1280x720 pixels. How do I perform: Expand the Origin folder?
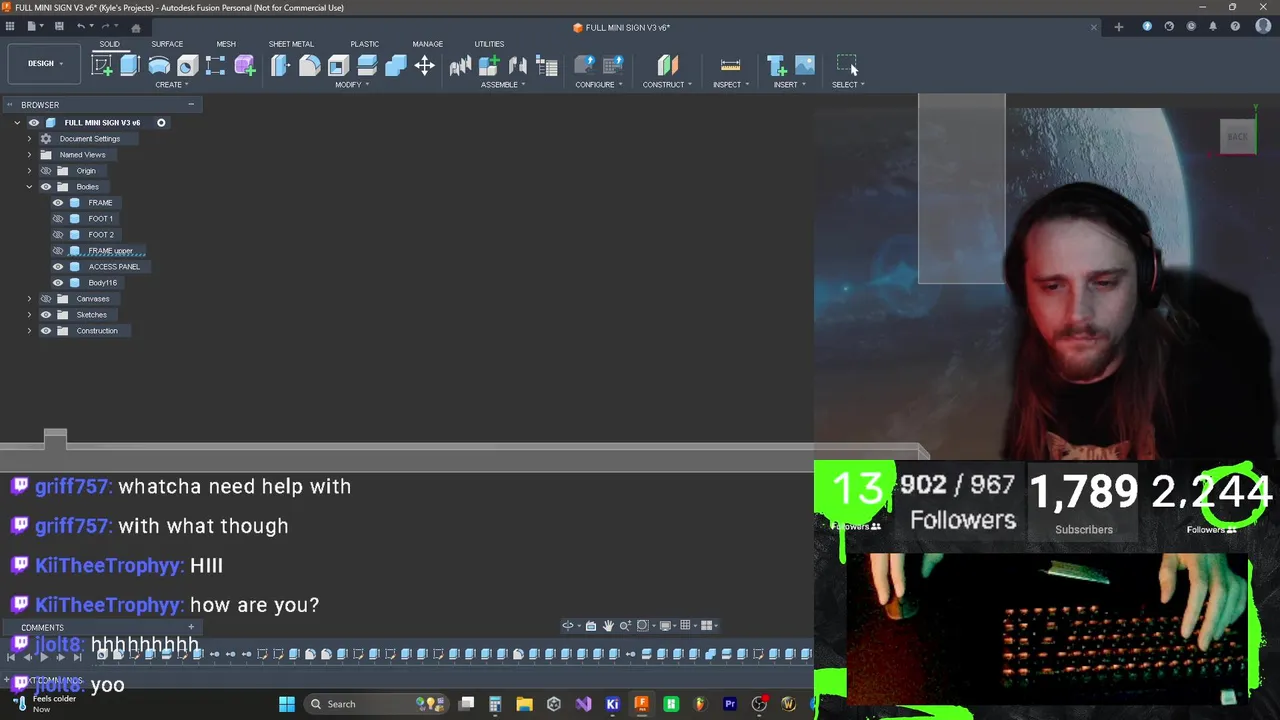(x=29, y=171)
